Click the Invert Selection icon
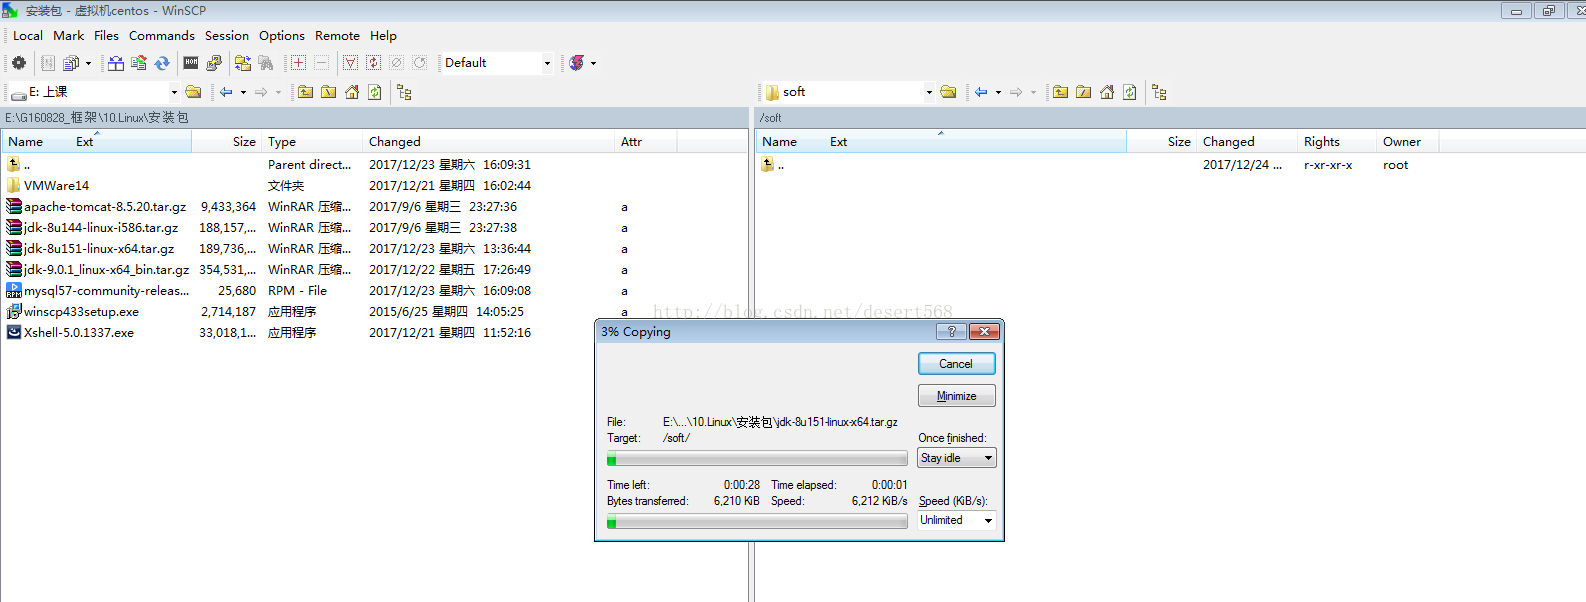Image resolution: width=1586 pixels, height=602 pixels. [374, 63]
